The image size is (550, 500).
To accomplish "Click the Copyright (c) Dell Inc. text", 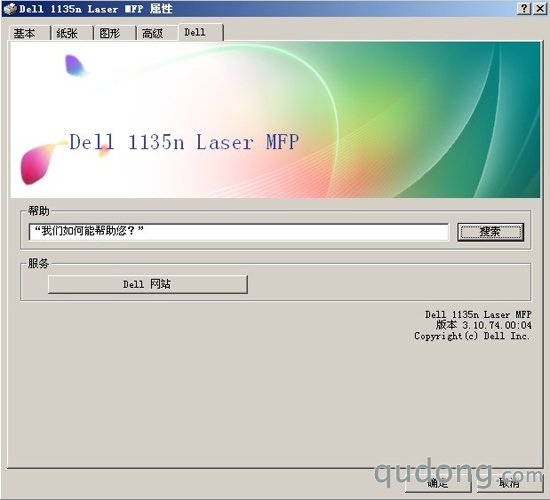I will pos(472,336).
